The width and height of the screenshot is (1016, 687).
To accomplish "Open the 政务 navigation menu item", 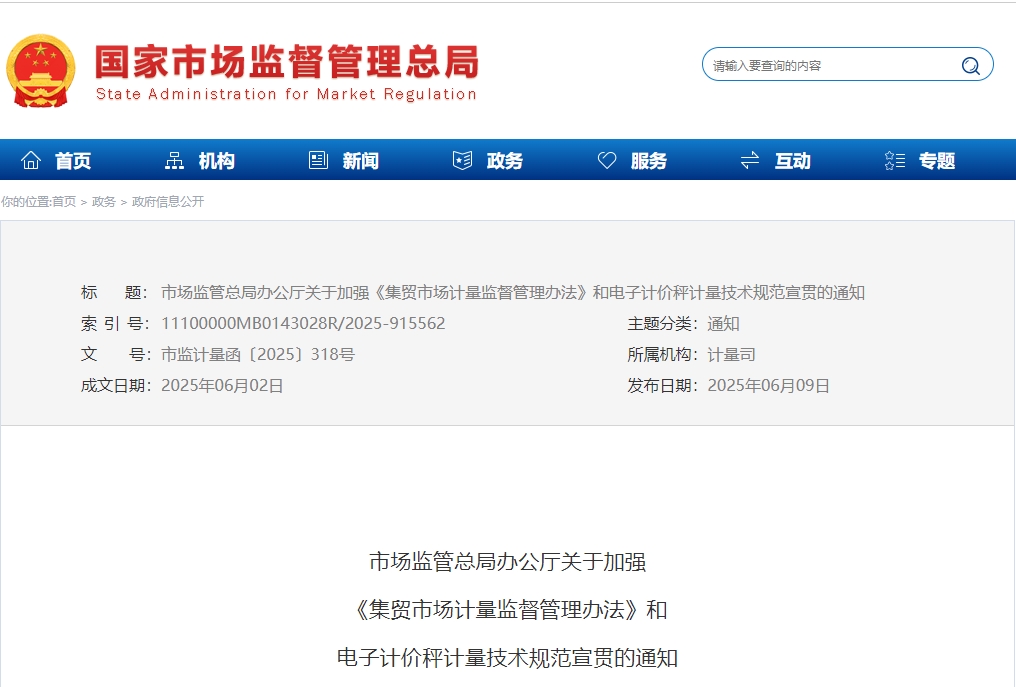I will (x=505, y=161).
